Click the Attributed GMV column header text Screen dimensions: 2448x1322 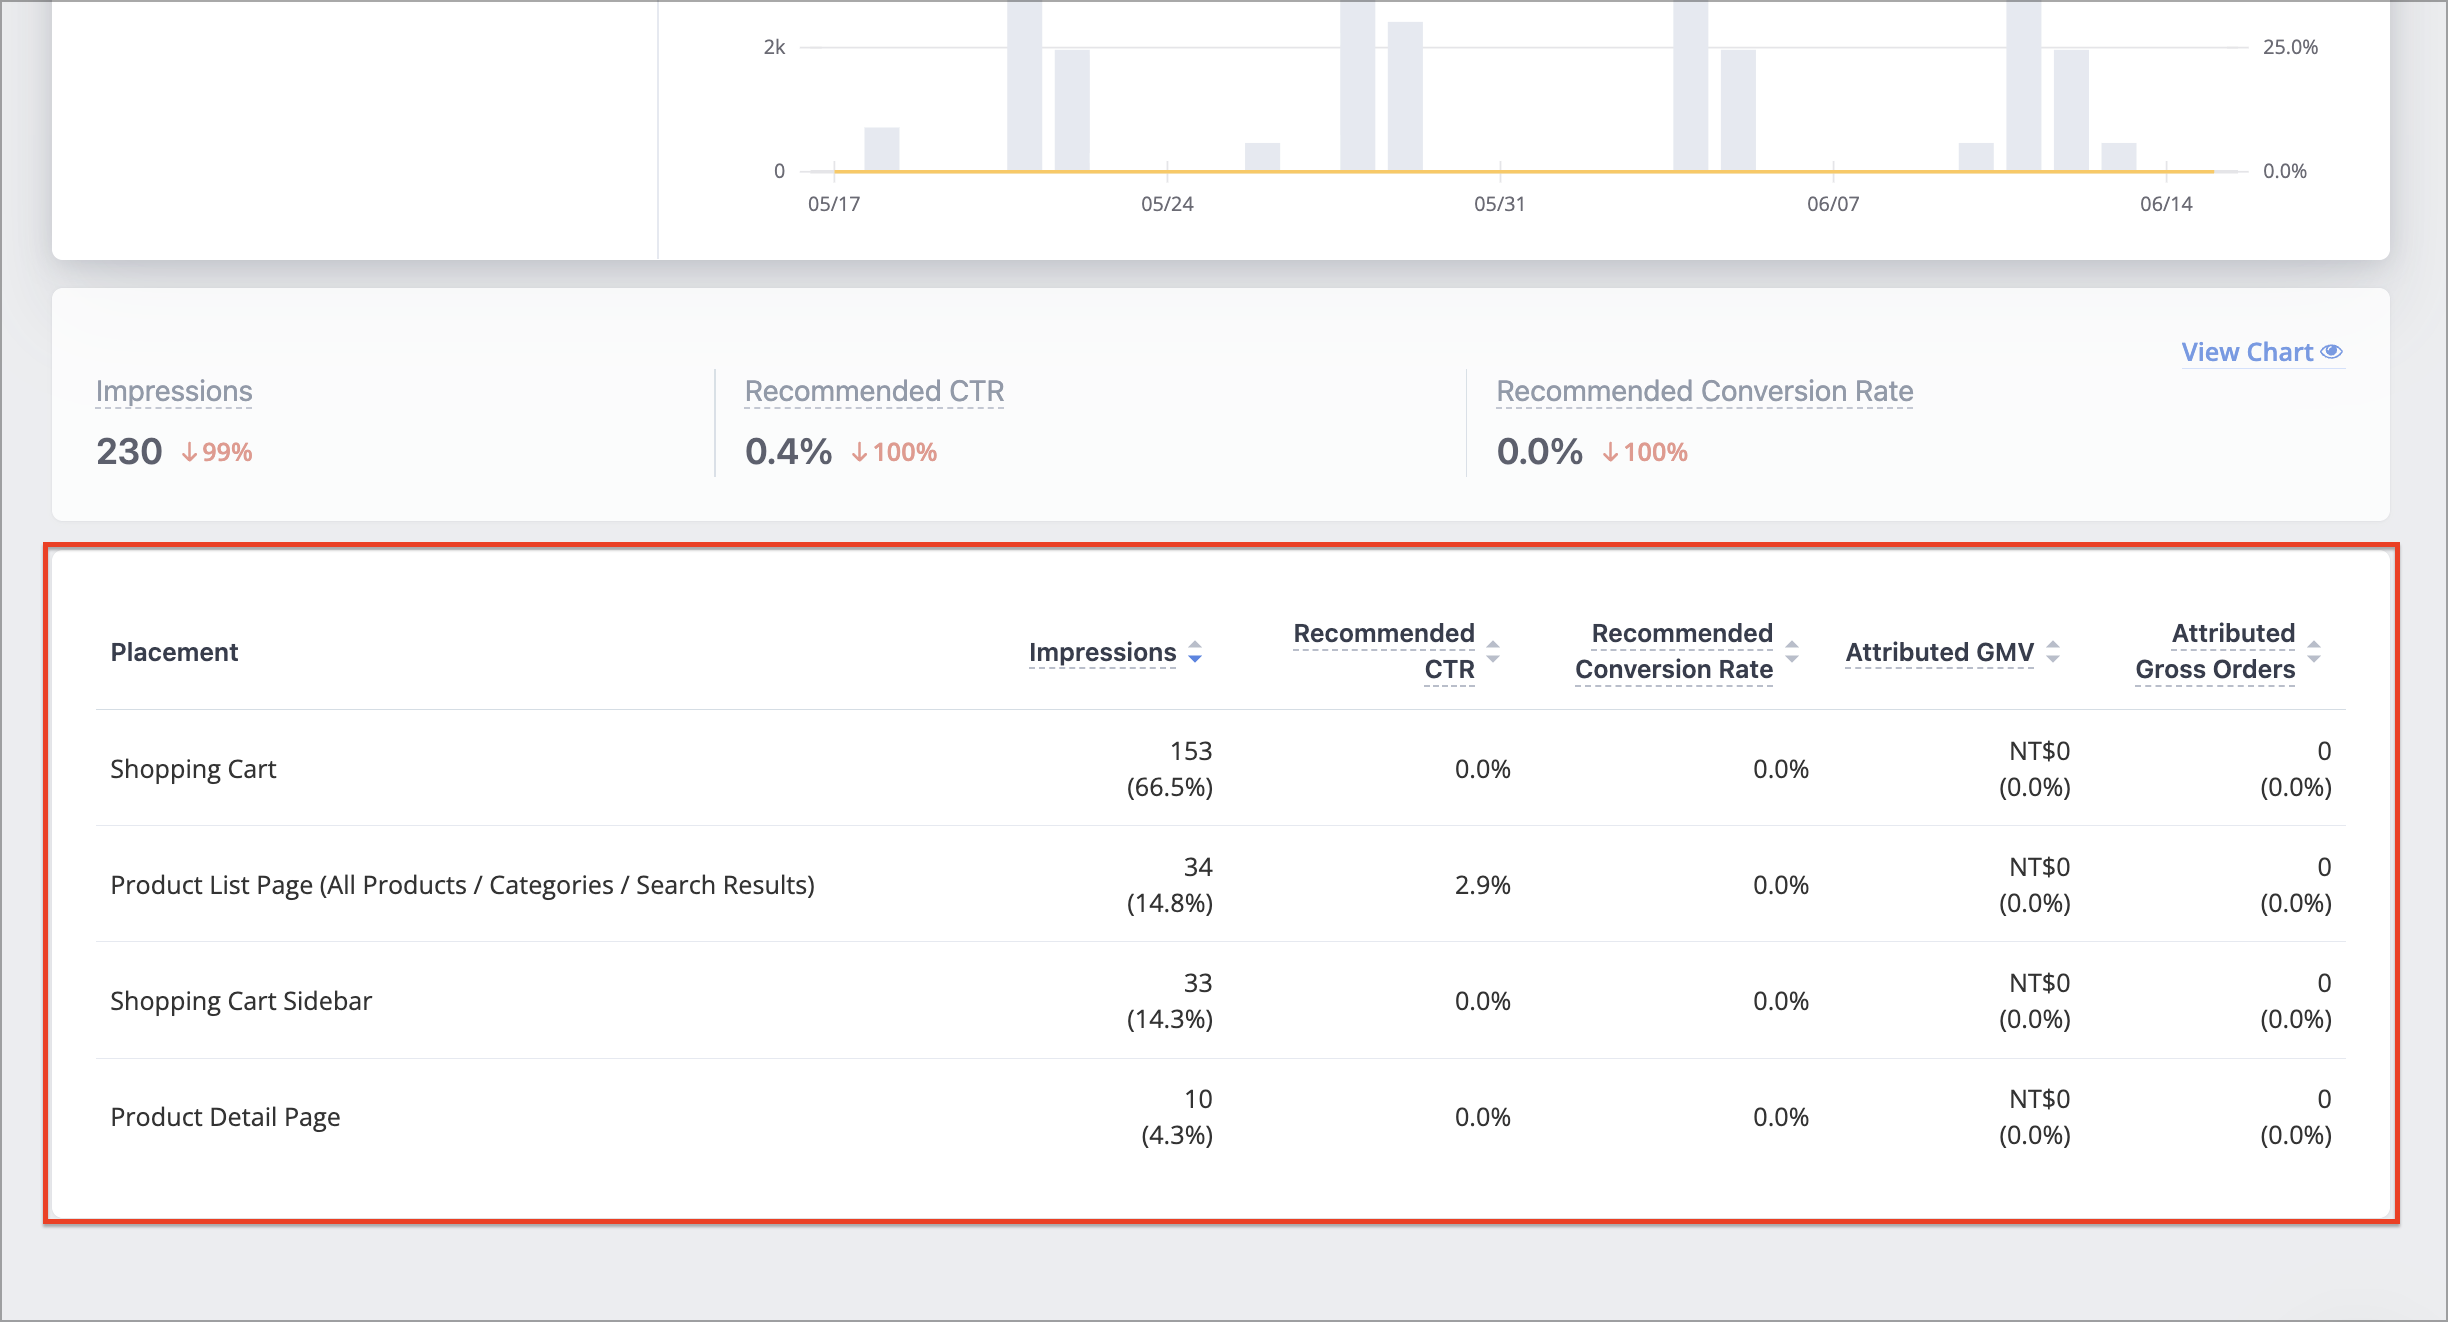1939,652
